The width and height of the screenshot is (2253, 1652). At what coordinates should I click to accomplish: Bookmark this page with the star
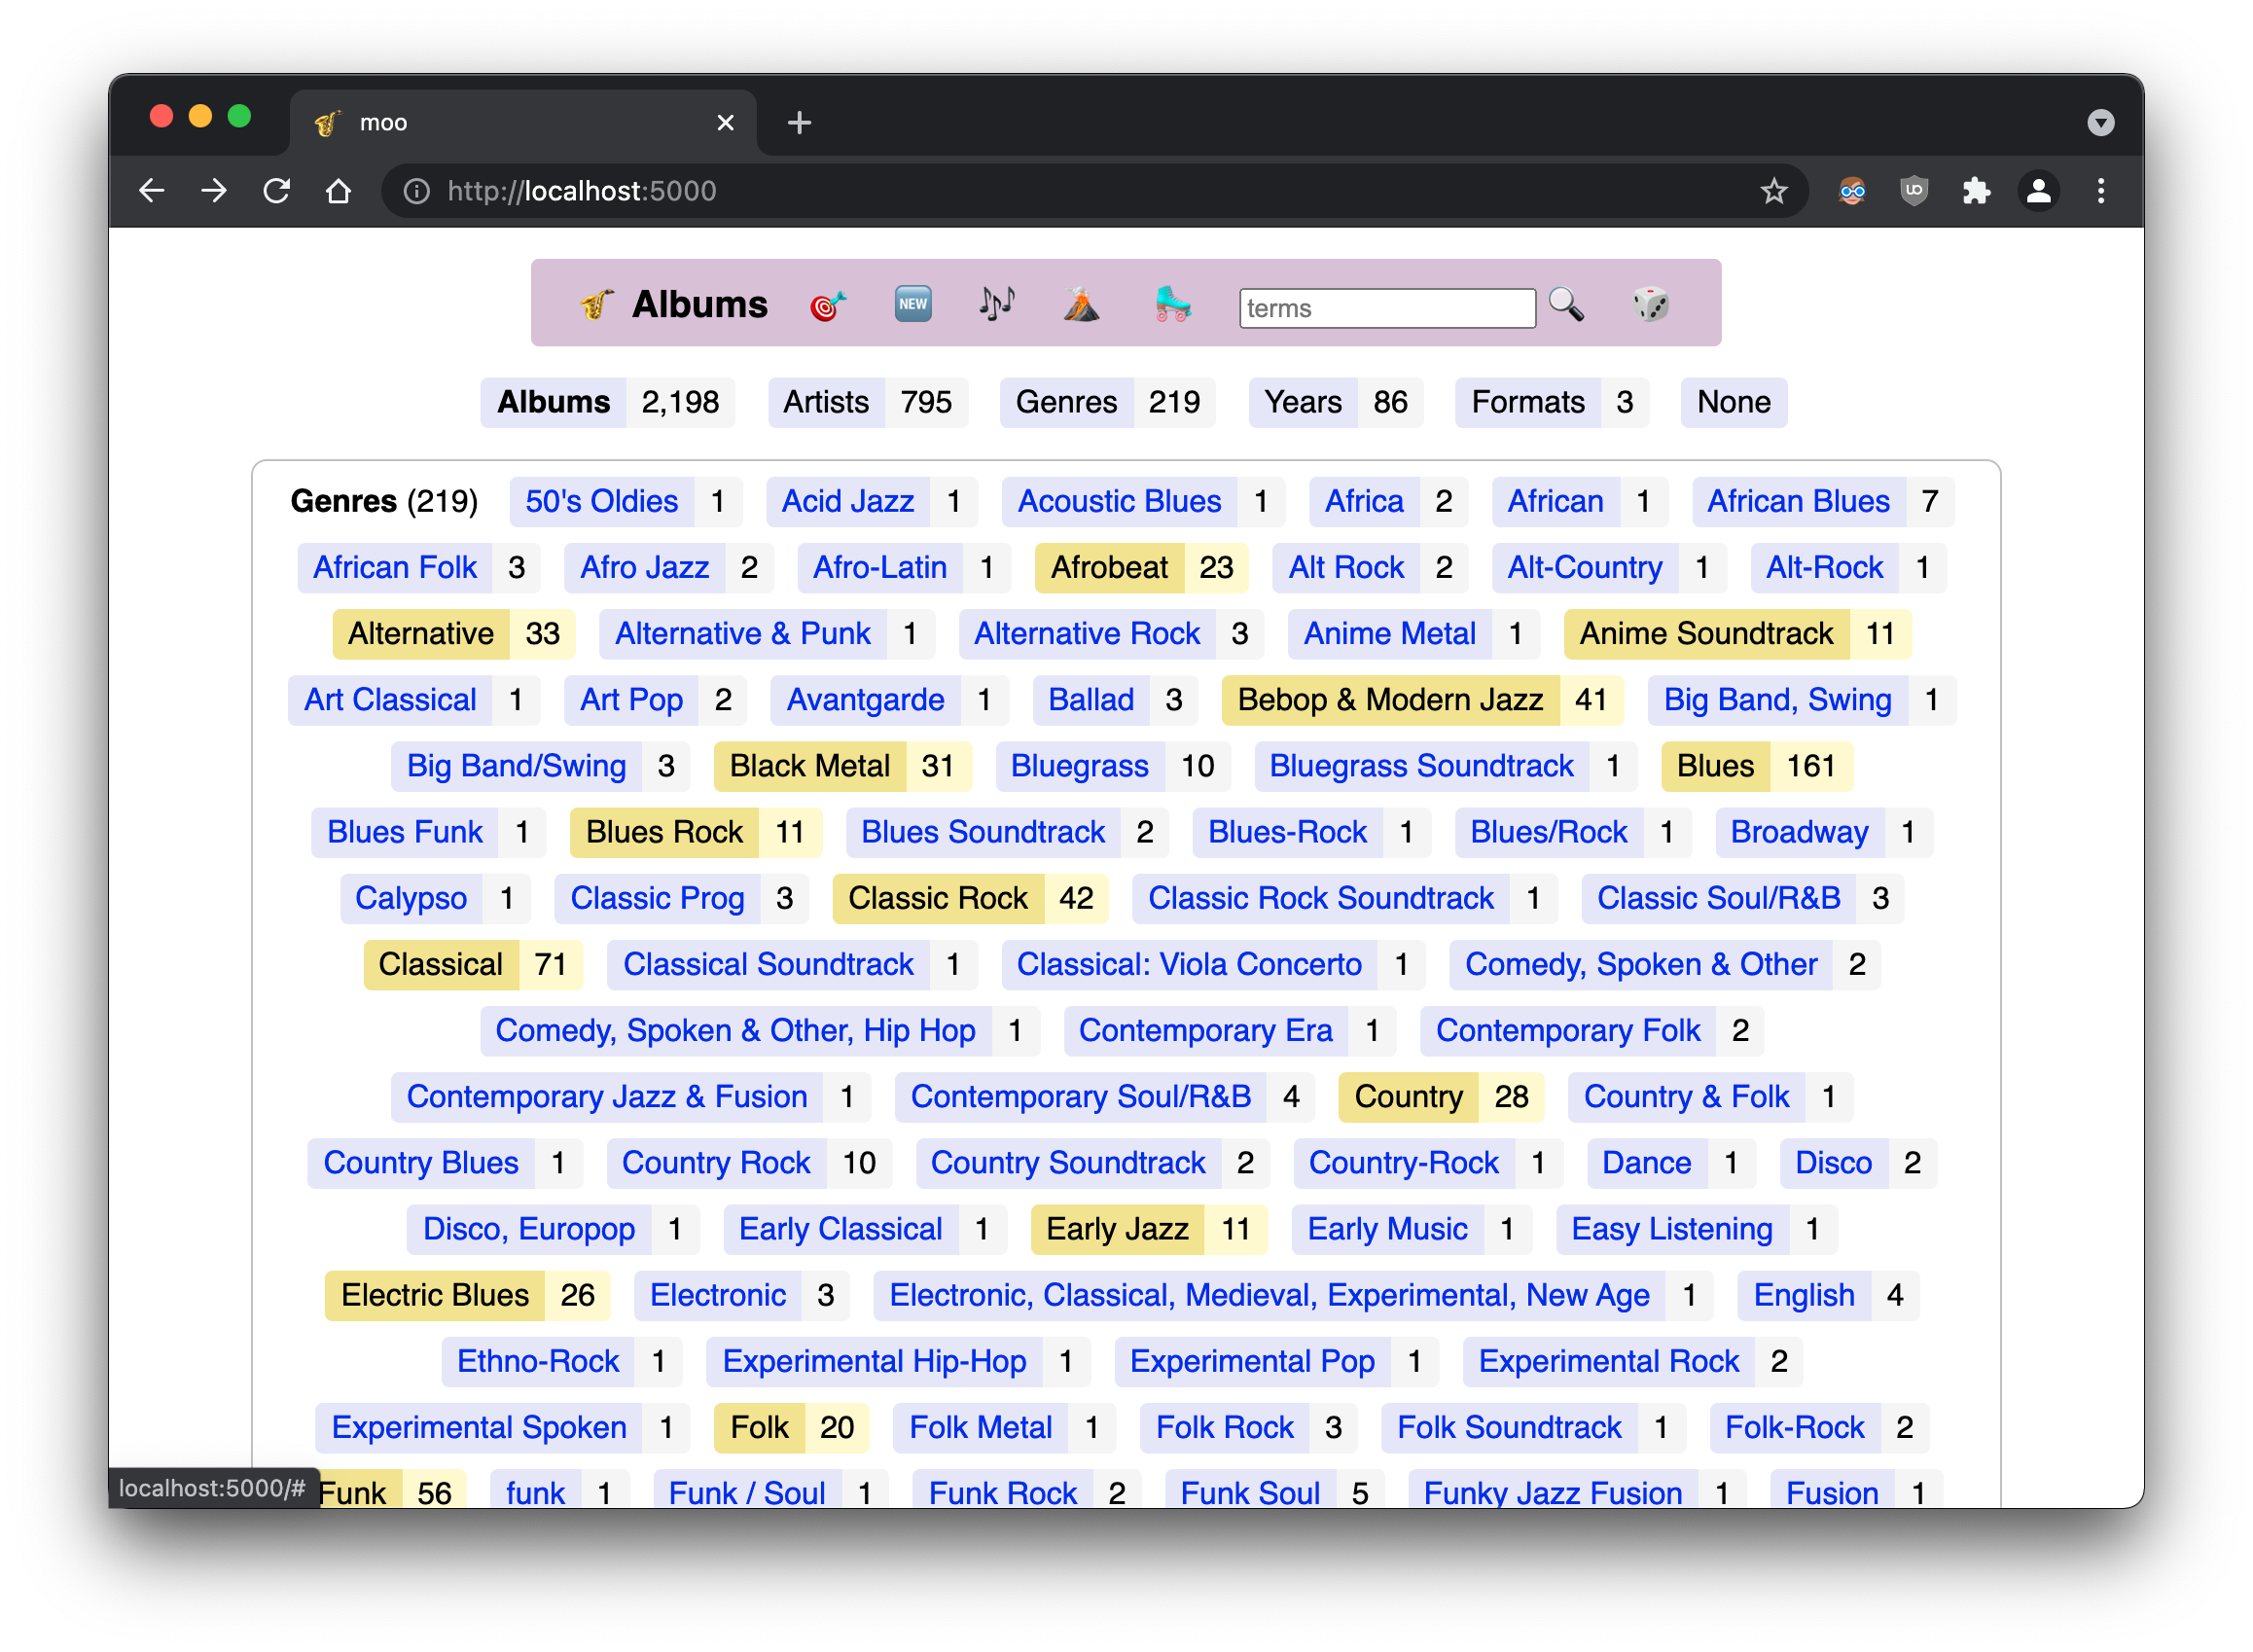coord(1774,191)
